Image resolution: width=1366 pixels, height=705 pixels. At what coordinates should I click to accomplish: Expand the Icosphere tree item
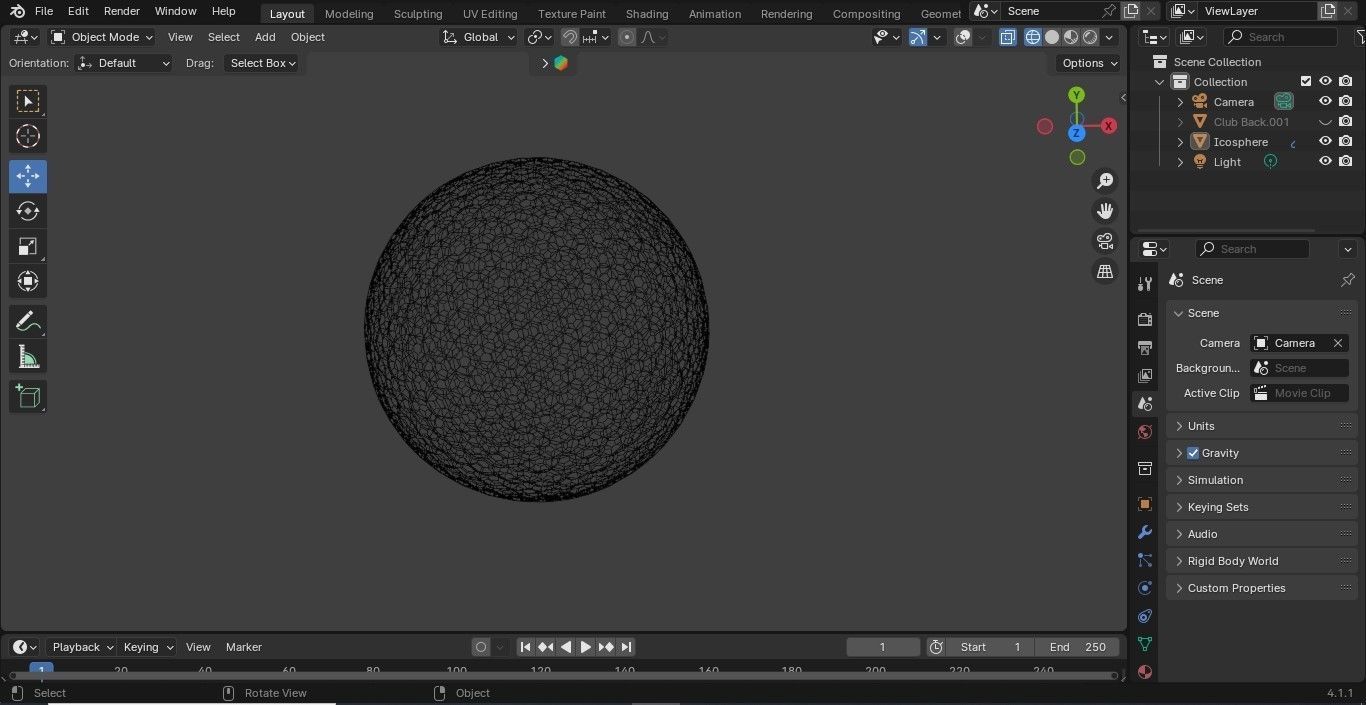point(1180,142)
